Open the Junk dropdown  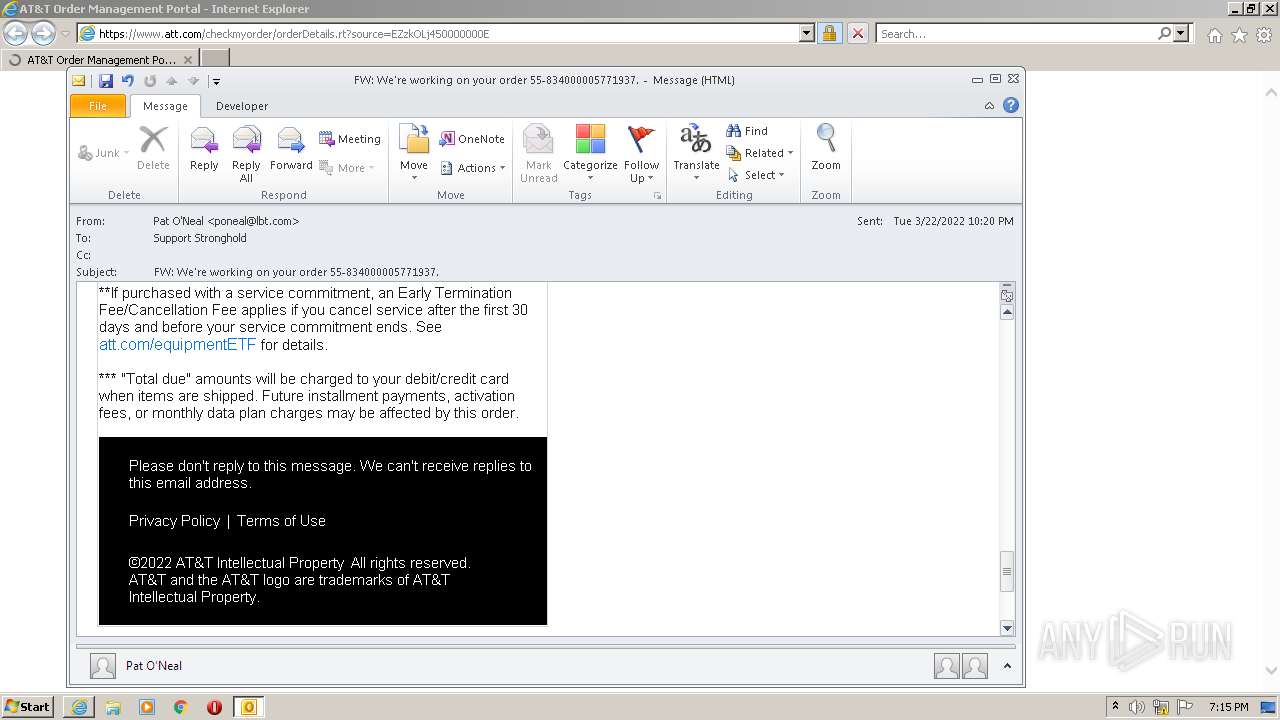(103, 153)
